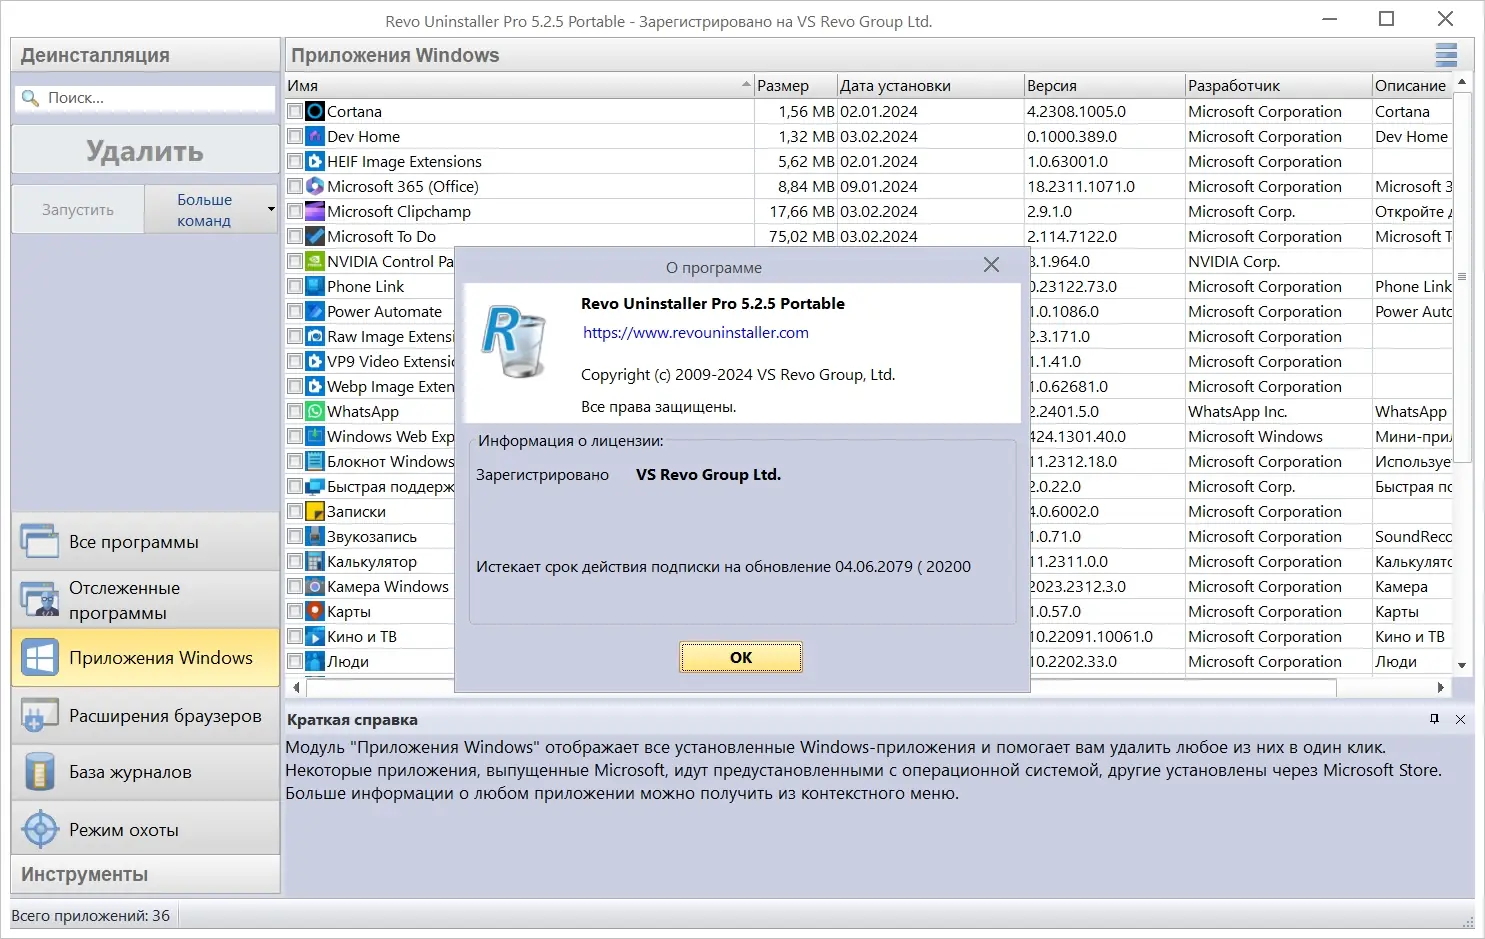
Task: Click the search magnifier icon
Action: point(30,98)
